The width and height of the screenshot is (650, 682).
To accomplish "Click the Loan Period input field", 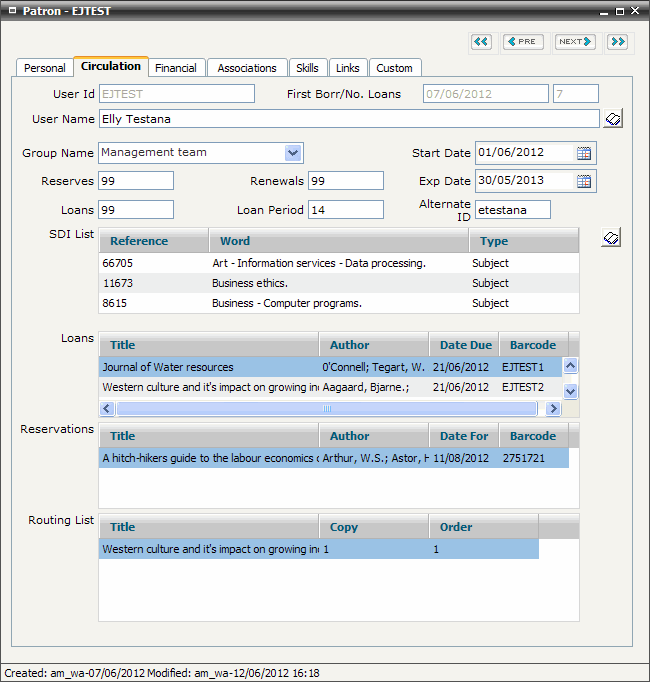I will [x=345, y=210].
